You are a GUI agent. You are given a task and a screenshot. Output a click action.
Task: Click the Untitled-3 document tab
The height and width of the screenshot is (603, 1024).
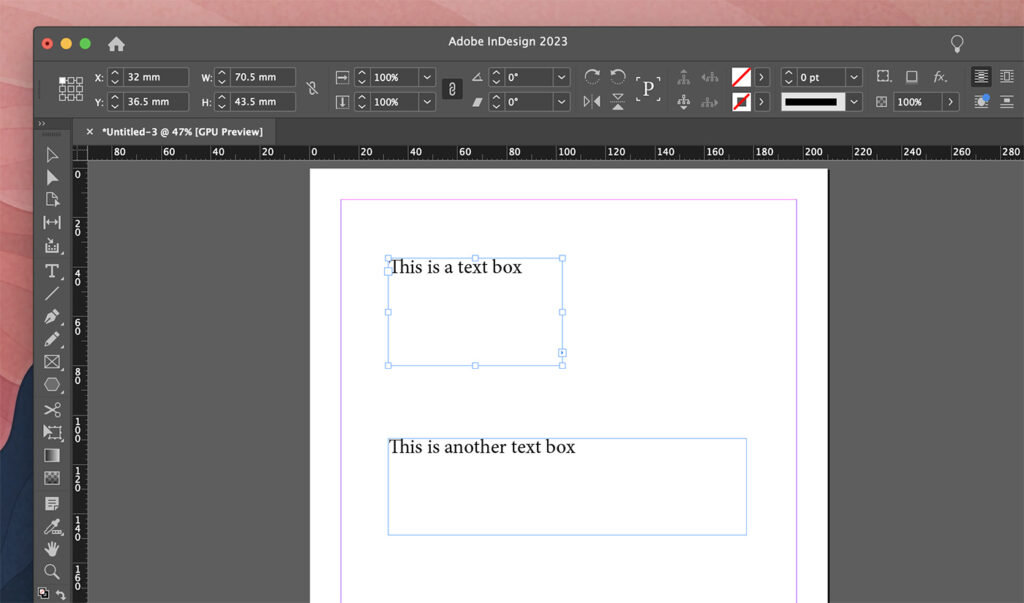[180, 131]
